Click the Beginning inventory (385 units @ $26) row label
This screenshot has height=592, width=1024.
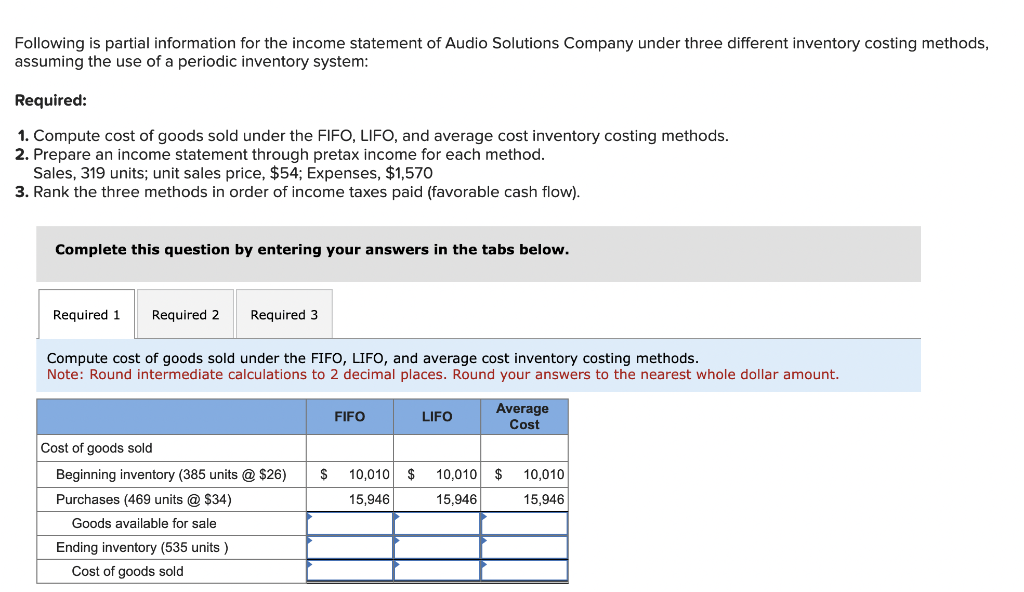(x=171, y=474)
